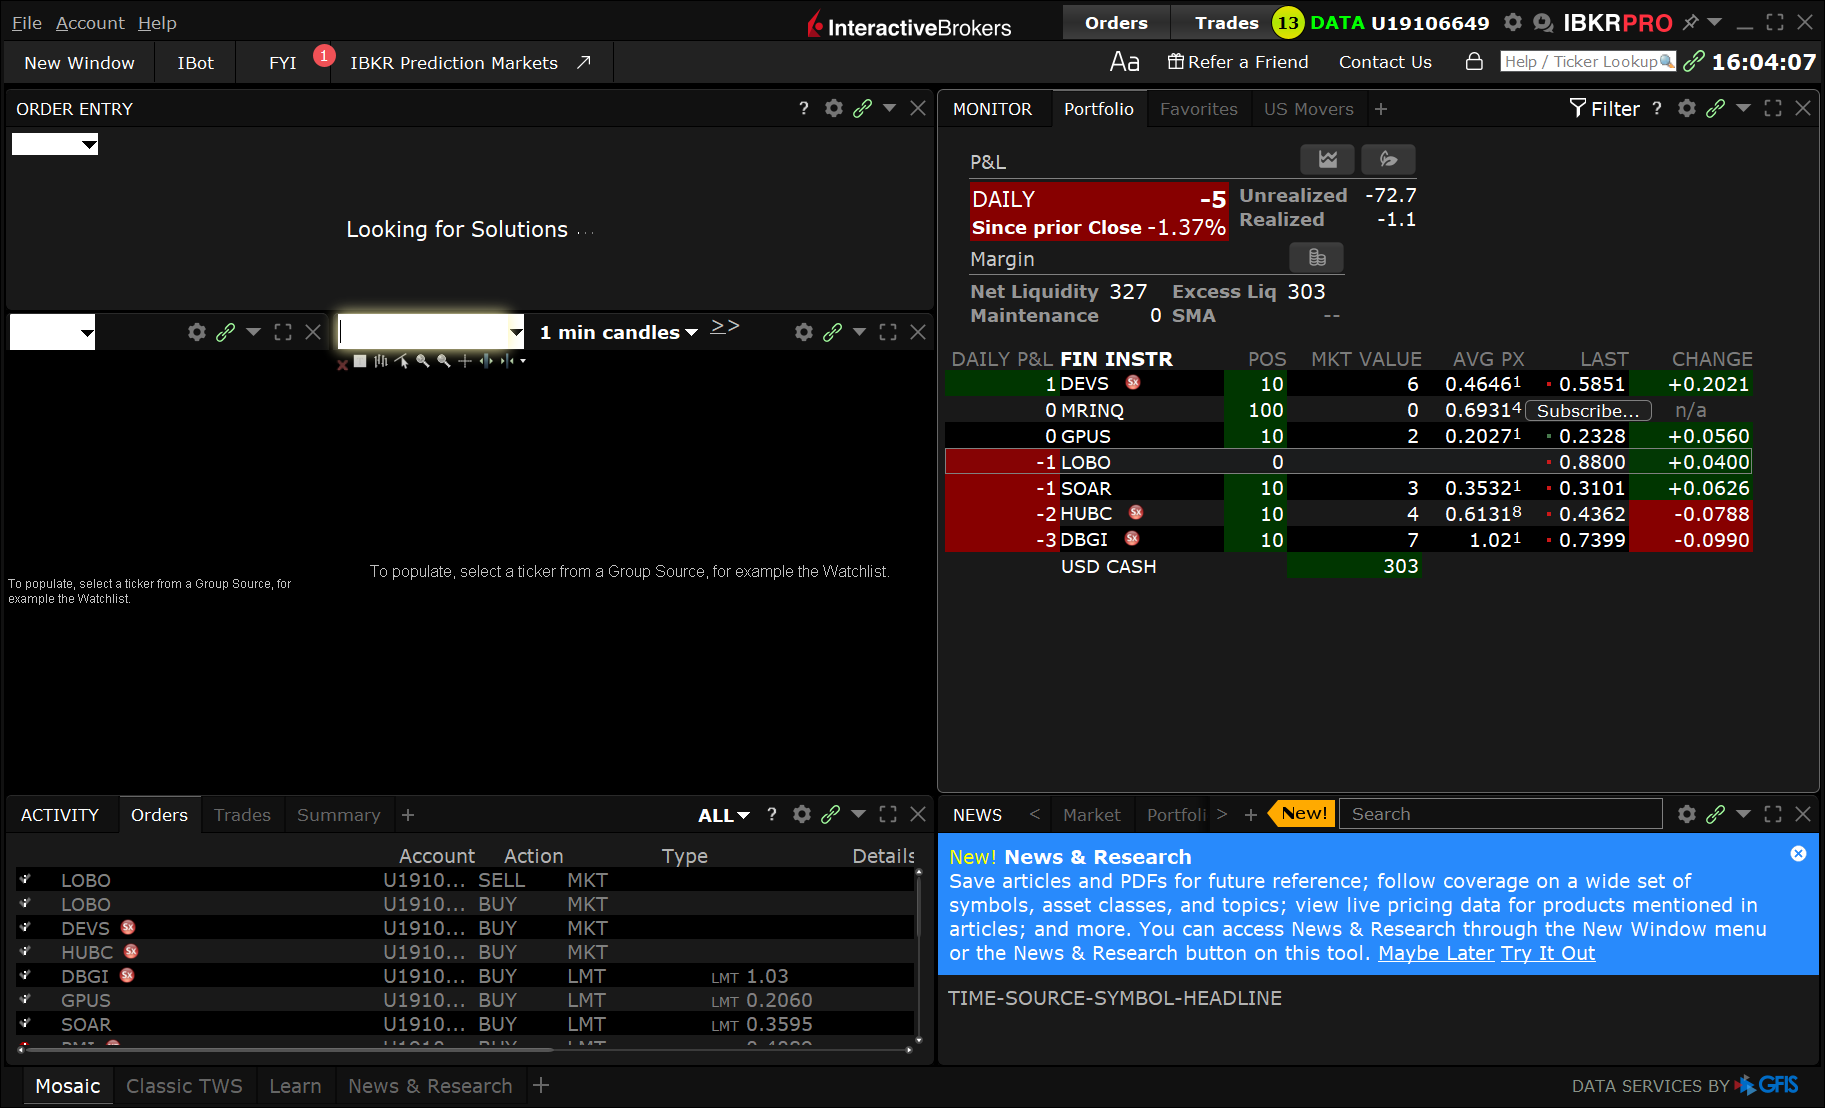Viewport: 1825px width, 1108px height.
Task: Open the Order Entry ticker dropdown
Action: point(89,145)
